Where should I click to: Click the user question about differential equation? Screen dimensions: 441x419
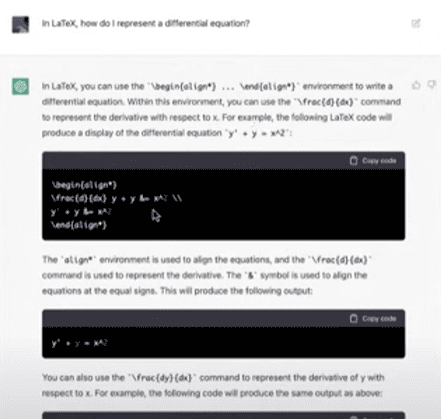tap(146, 23)
